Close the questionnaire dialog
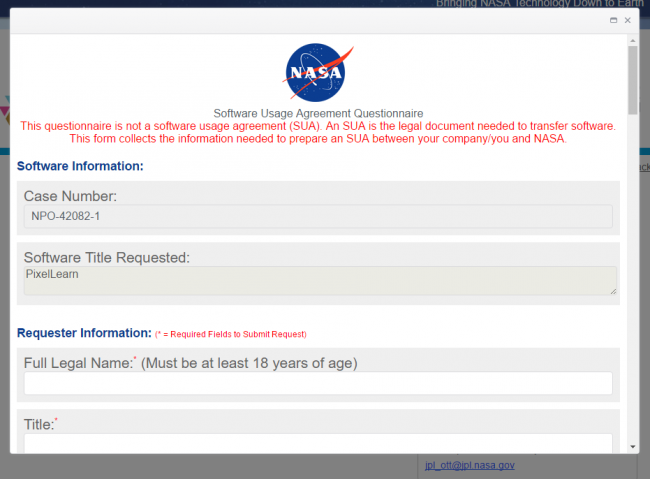The width and height of the screenshot is (650, 479). [628, 20]
